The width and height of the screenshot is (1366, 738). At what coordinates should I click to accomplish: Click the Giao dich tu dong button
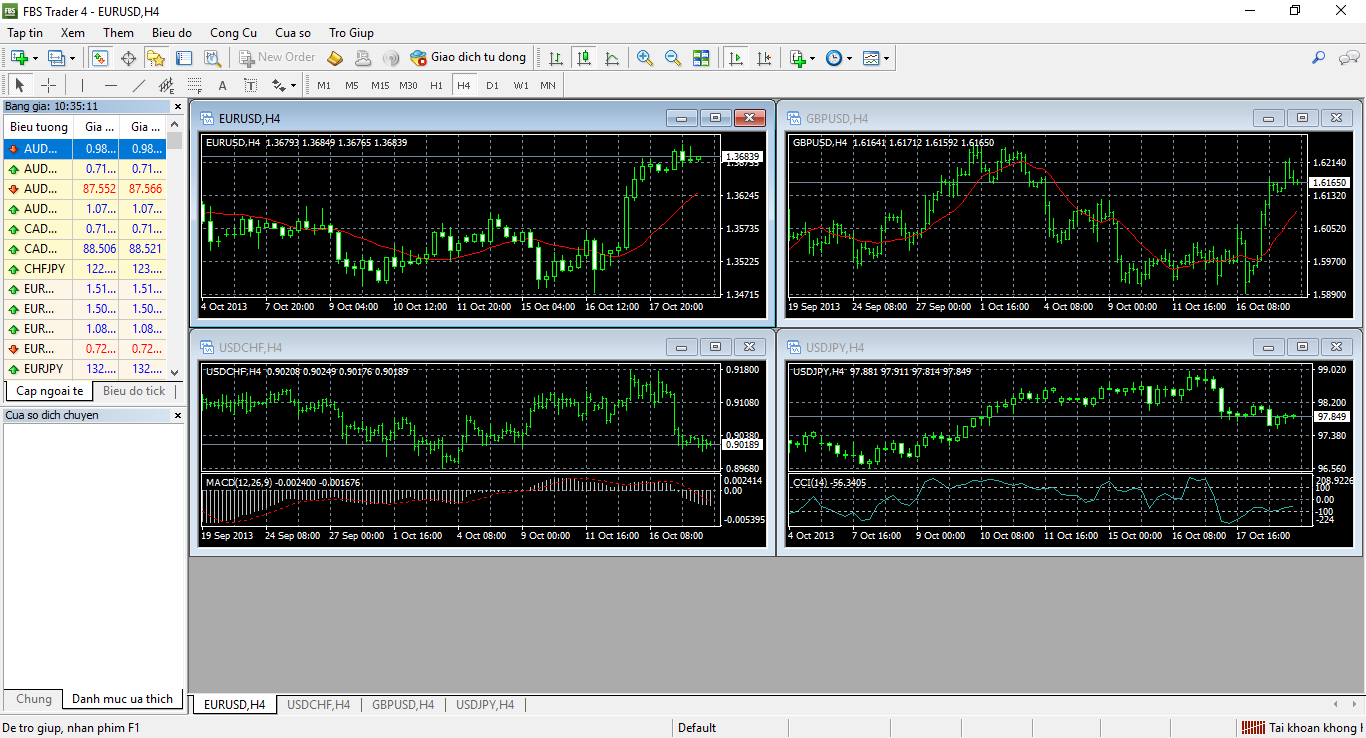pos(468,58)
